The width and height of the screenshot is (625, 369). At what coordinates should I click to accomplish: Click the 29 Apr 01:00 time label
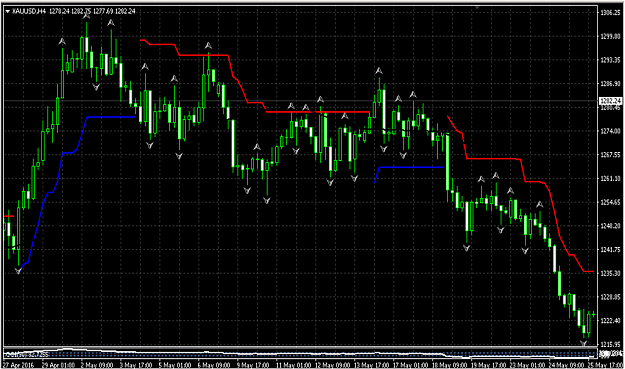[58, 365]
